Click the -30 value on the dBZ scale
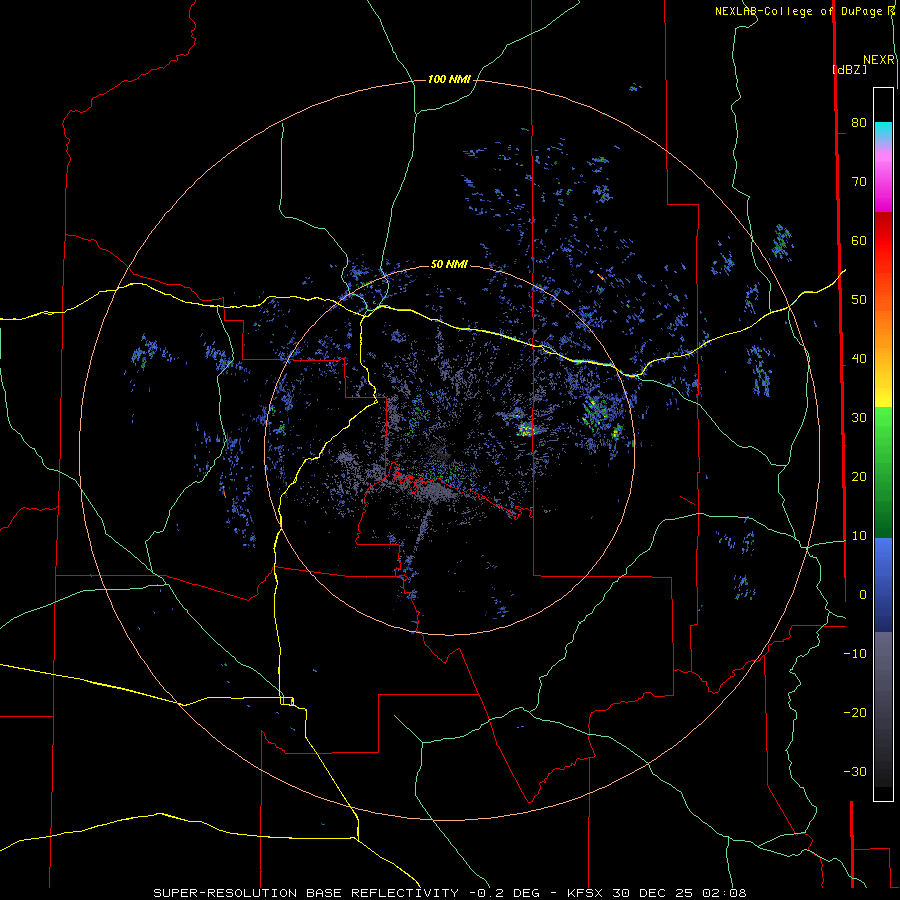This screenshot has width=900, height=900. click(855, 771)
